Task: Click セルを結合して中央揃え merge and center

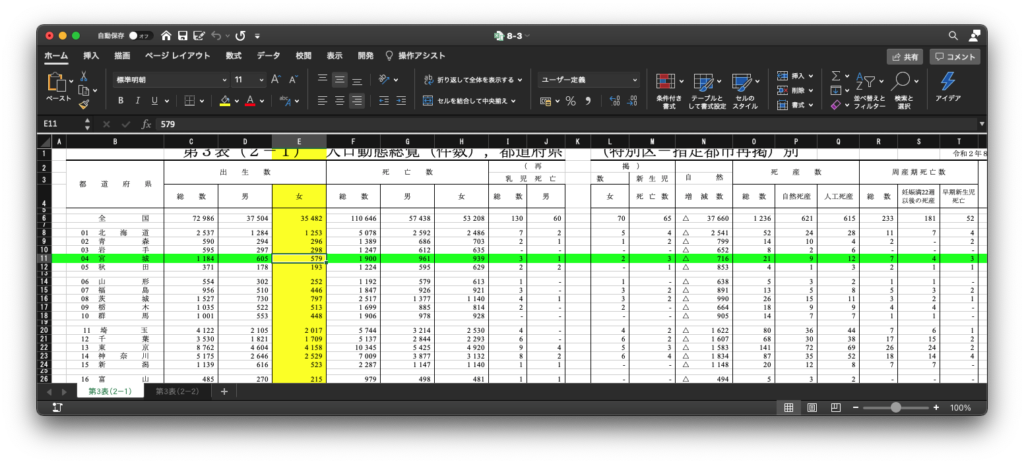Action: tap(469, 101)
